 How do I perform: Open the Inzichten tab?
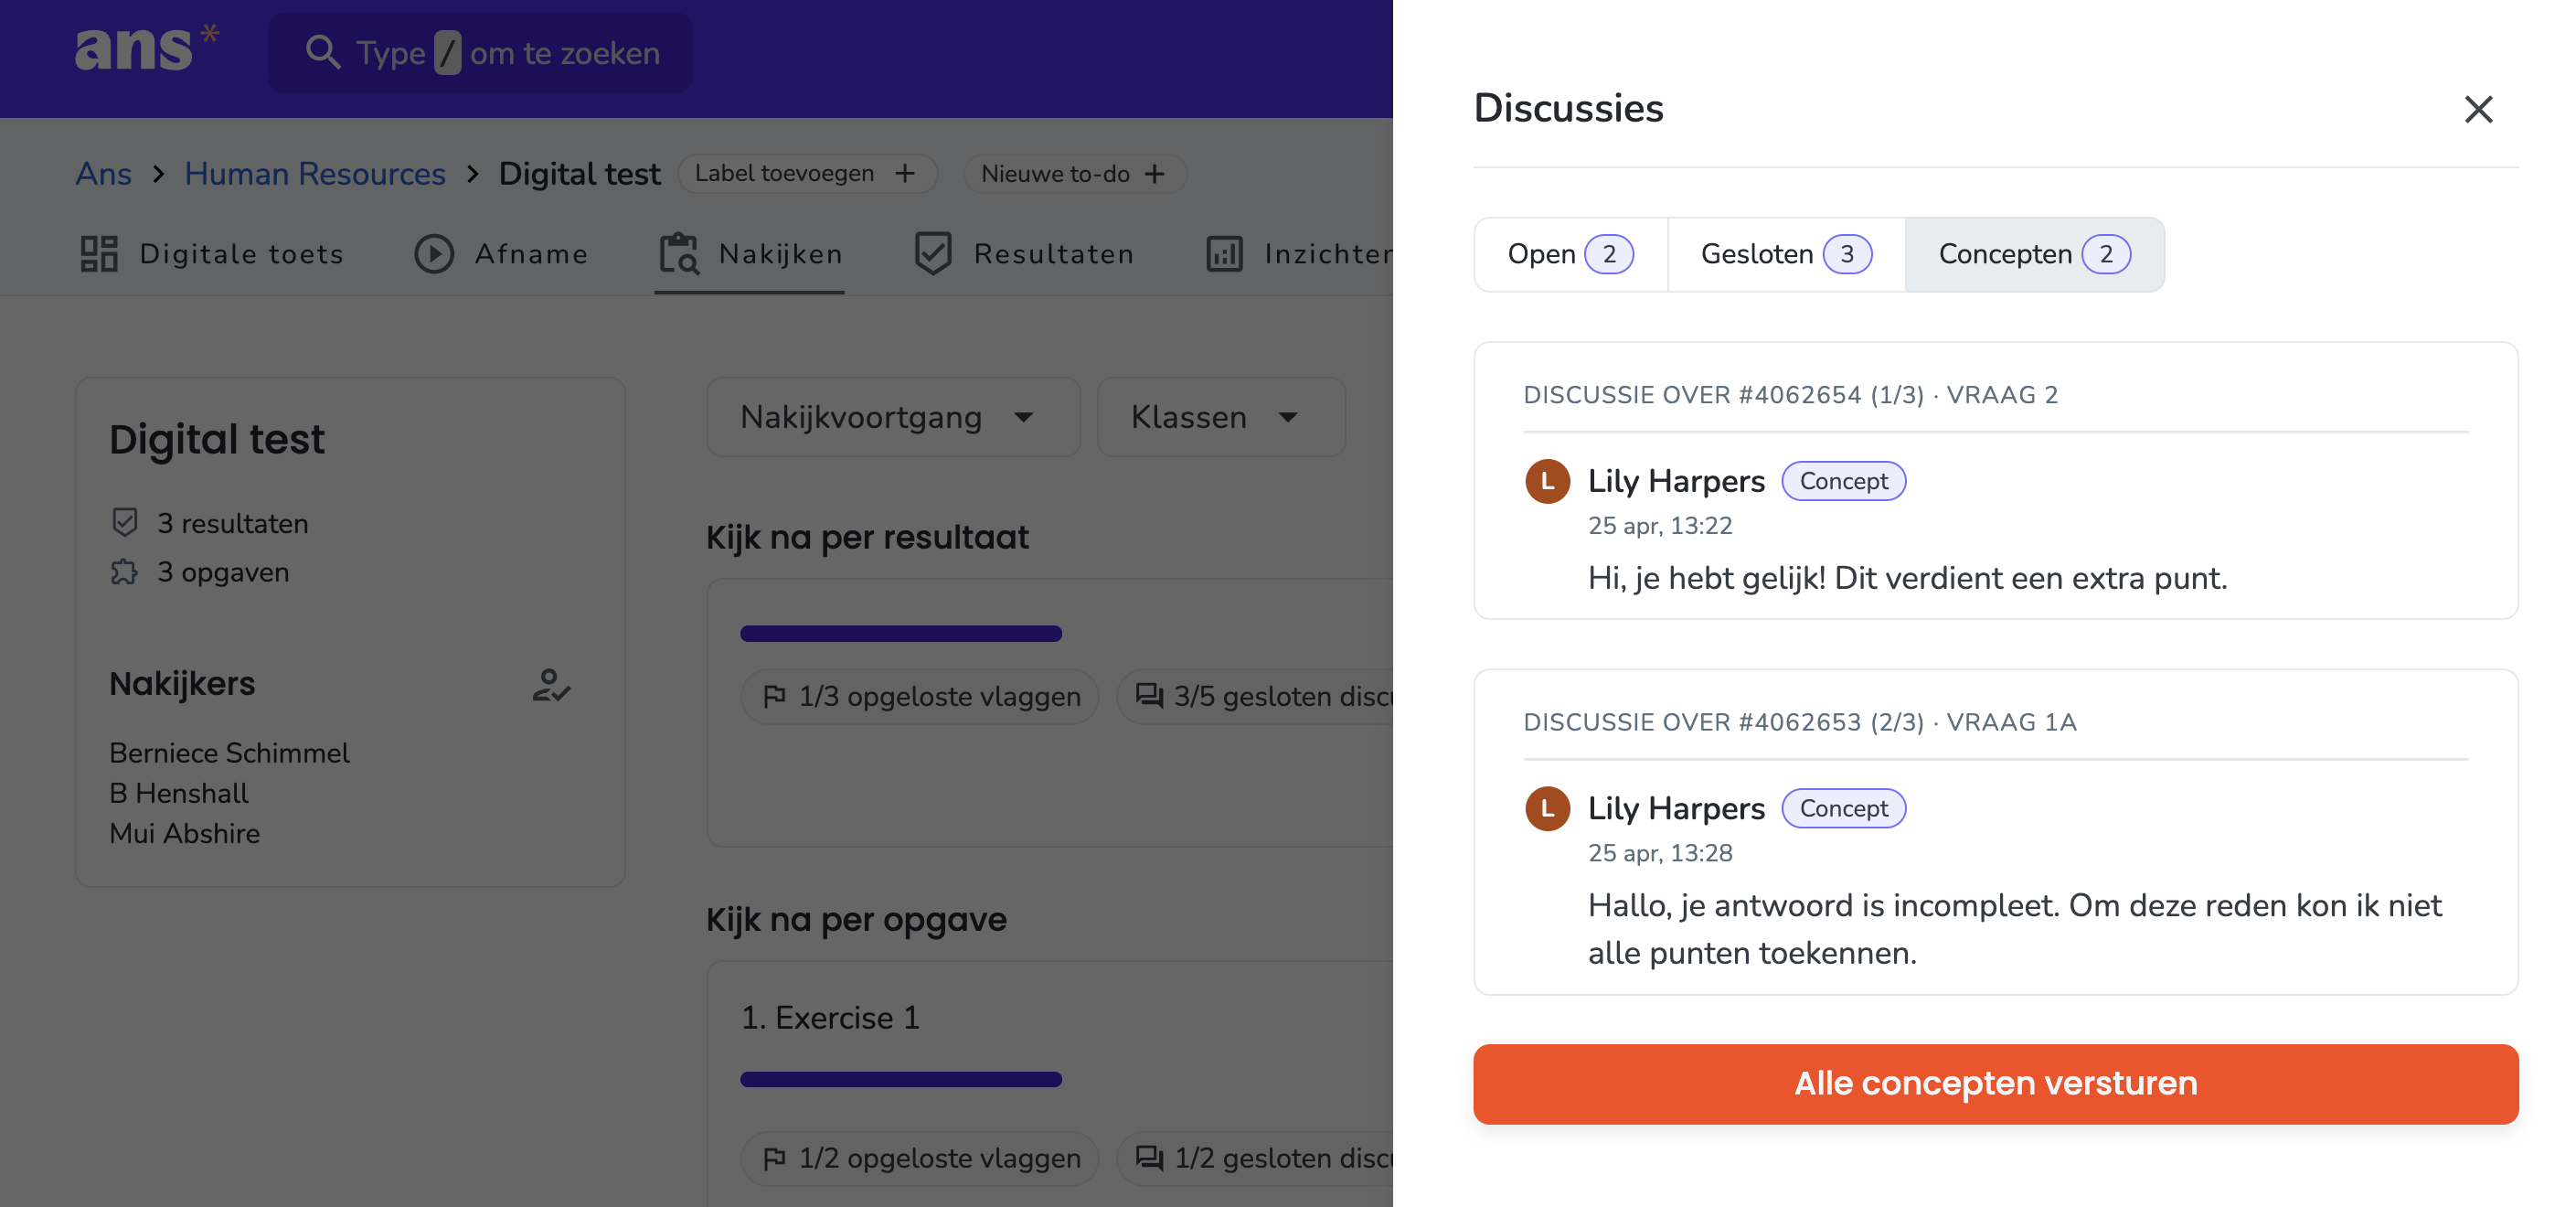[1298, 254]
